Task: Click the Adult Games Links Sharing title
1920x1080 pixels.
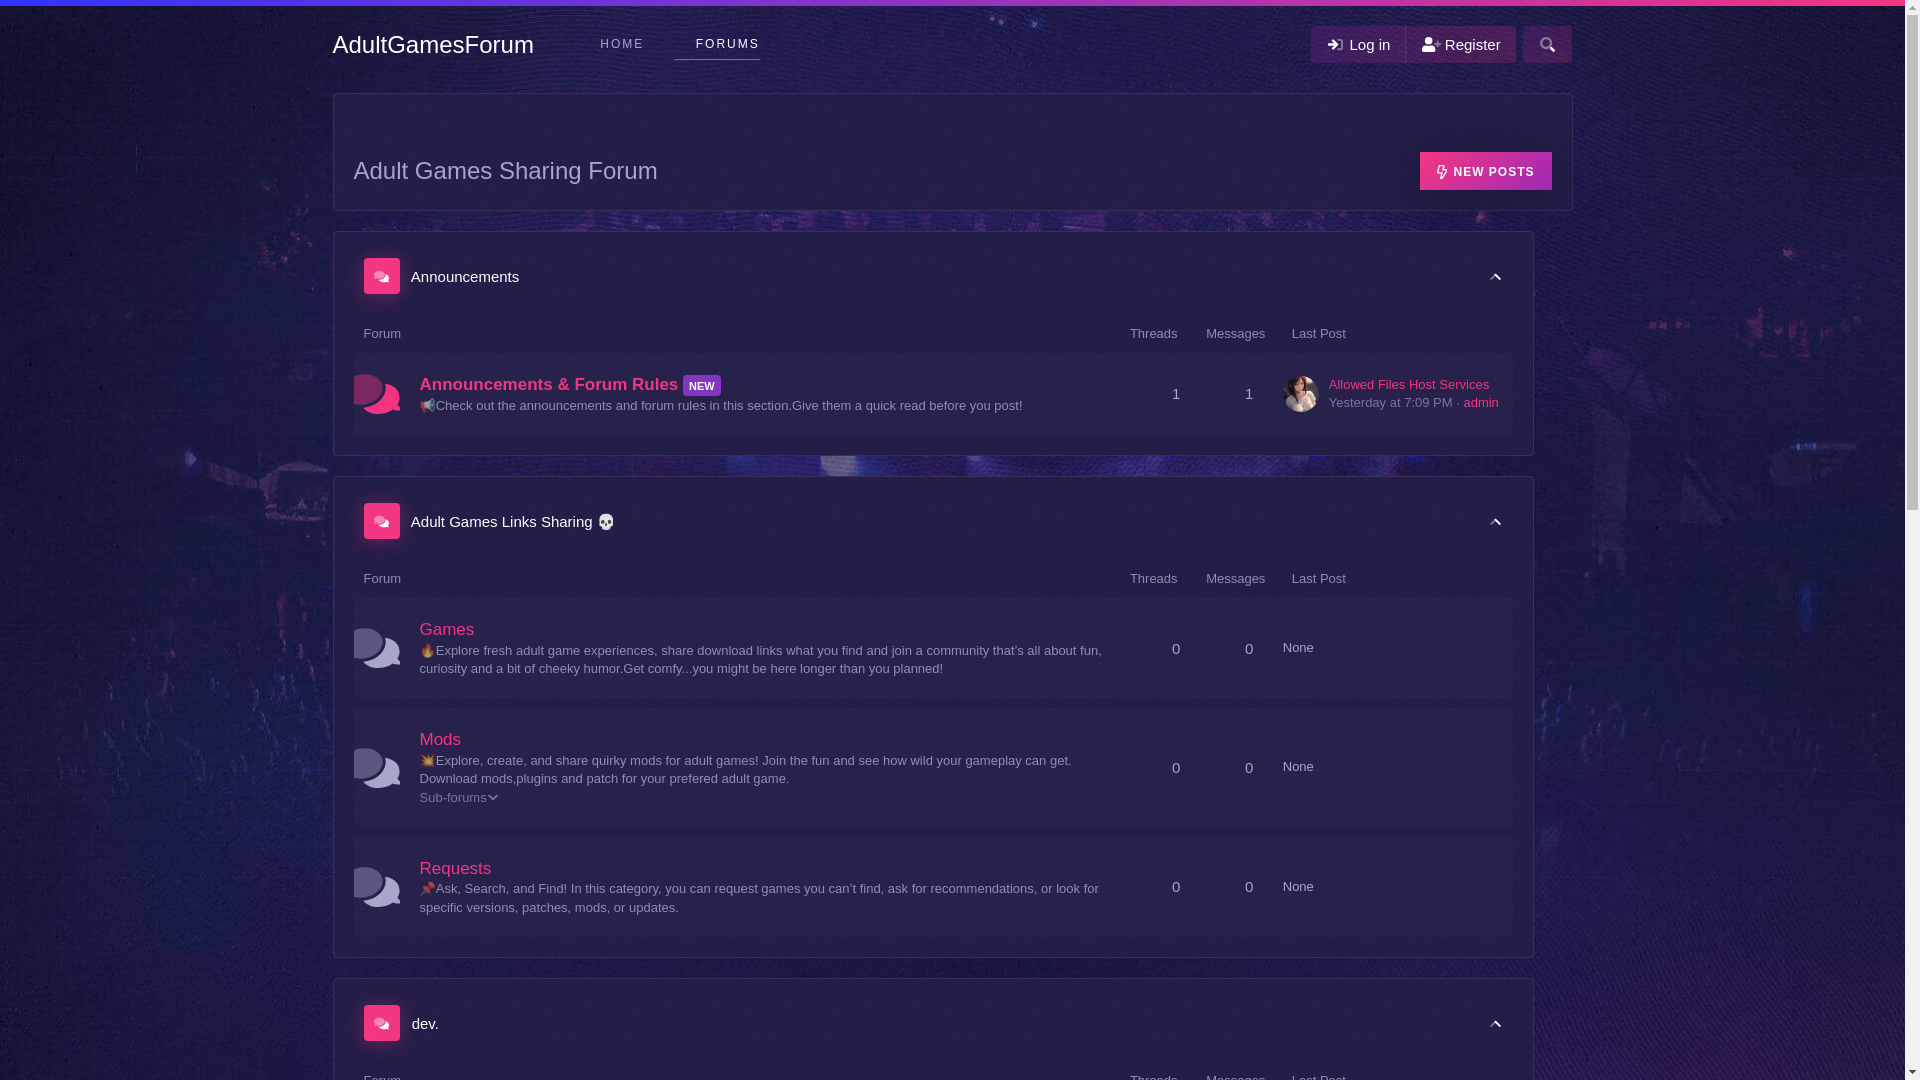Action: [x=512, y=522]
